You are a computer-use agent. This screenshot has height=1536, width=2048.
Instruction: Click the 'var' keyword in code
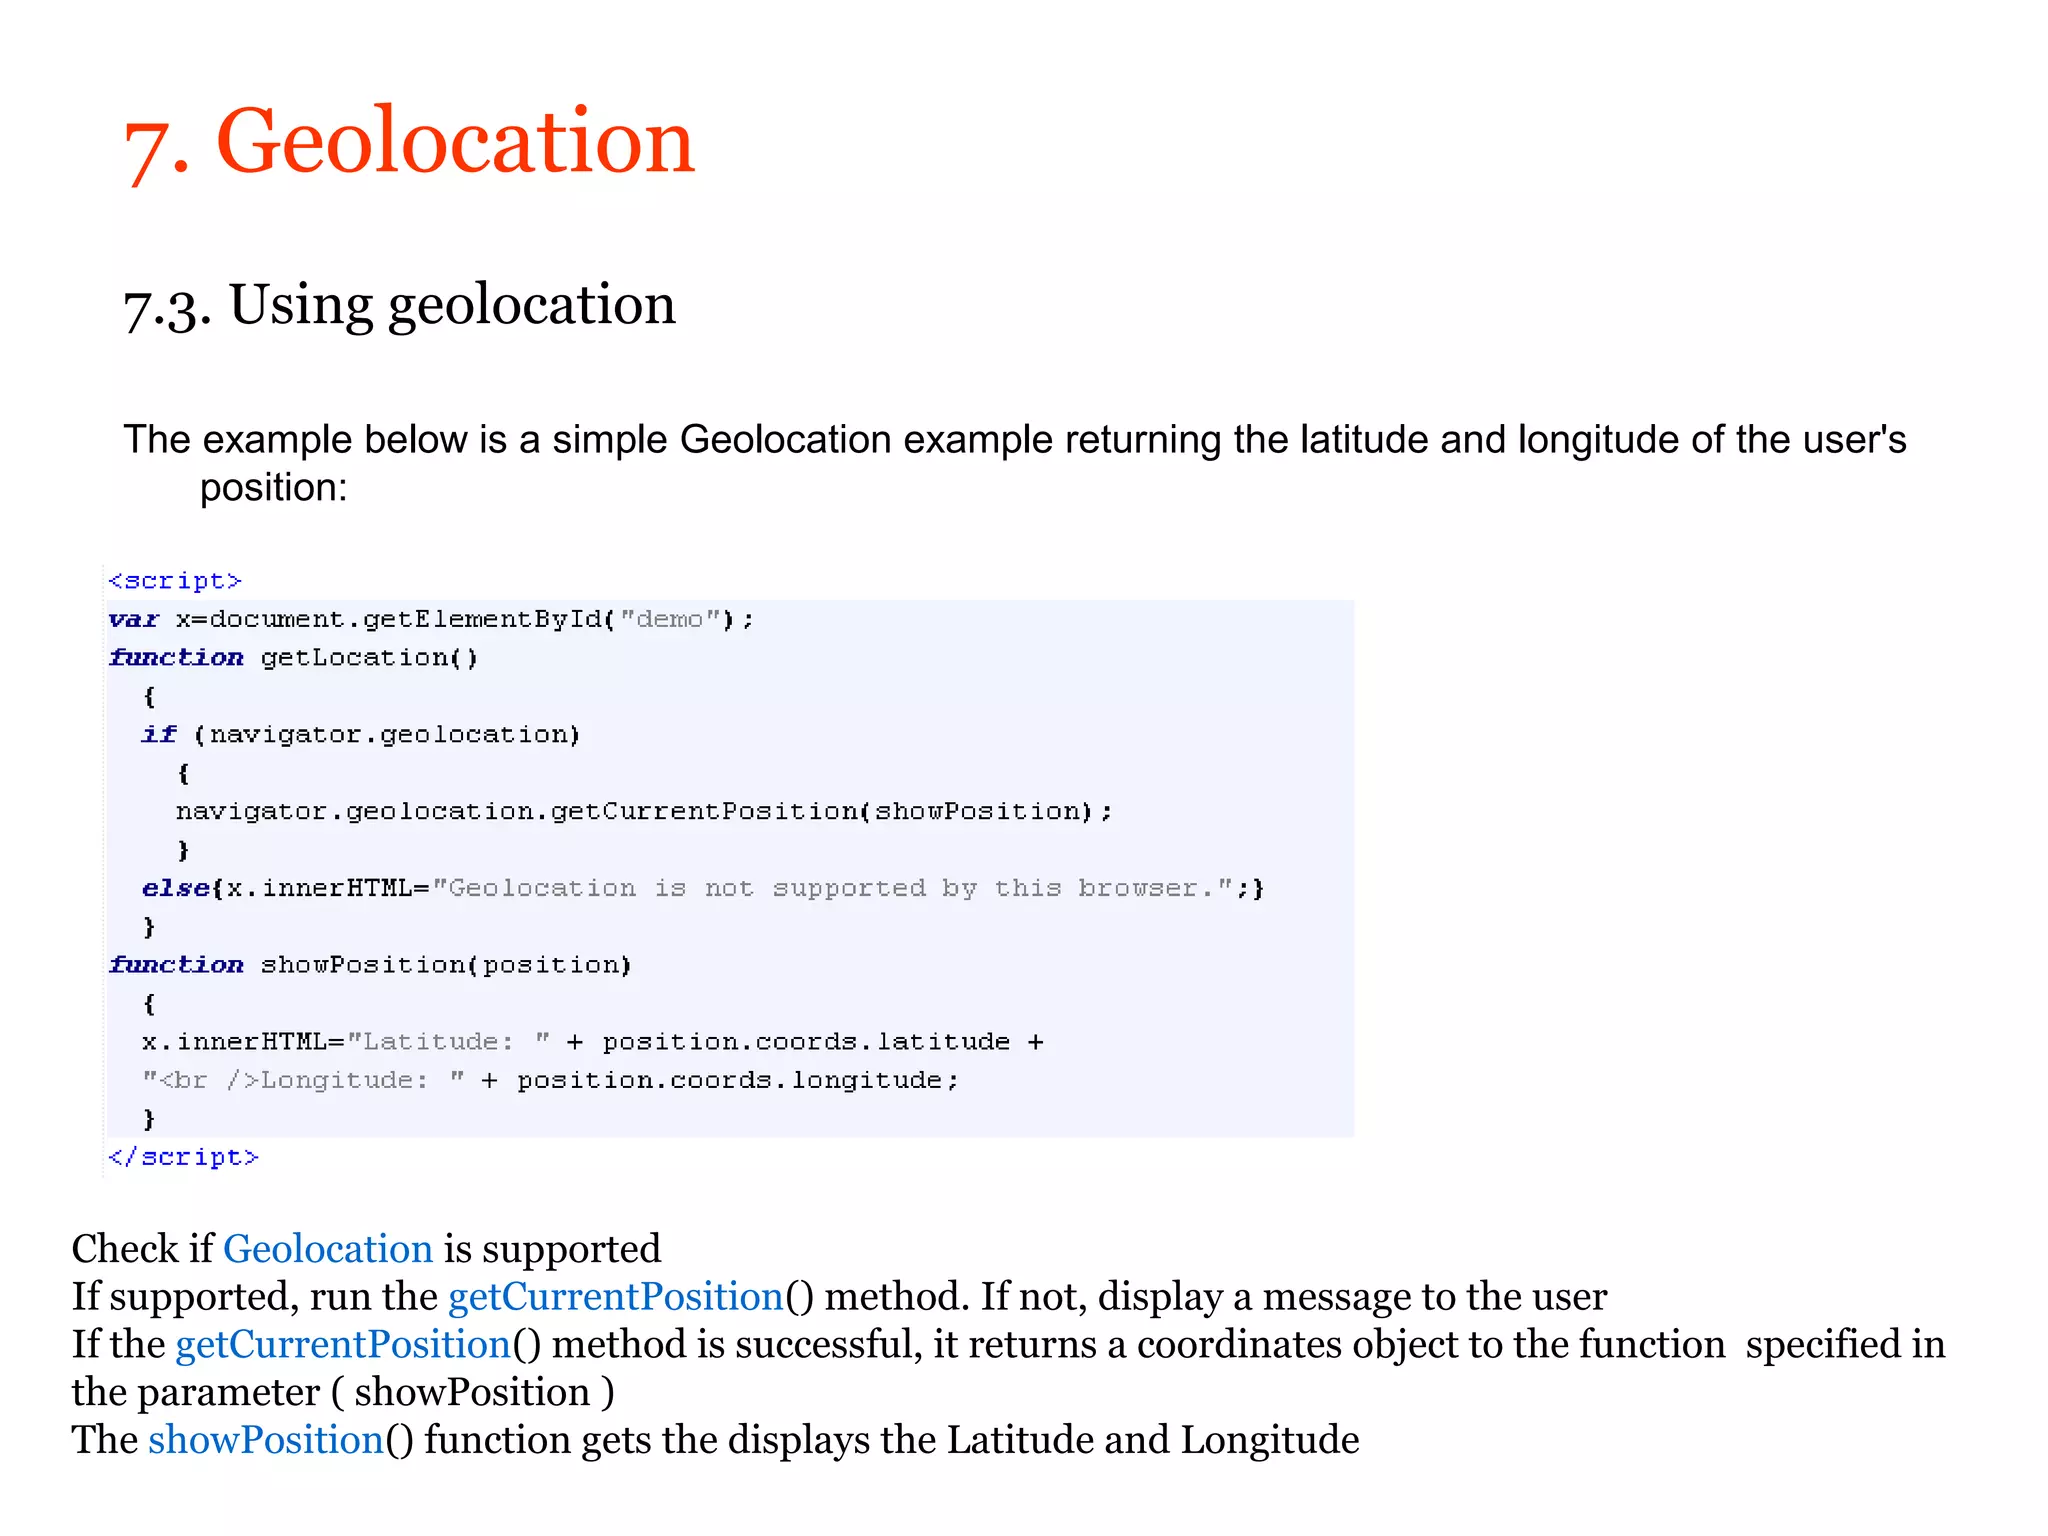pyautogui.click(x=133, y=620)
